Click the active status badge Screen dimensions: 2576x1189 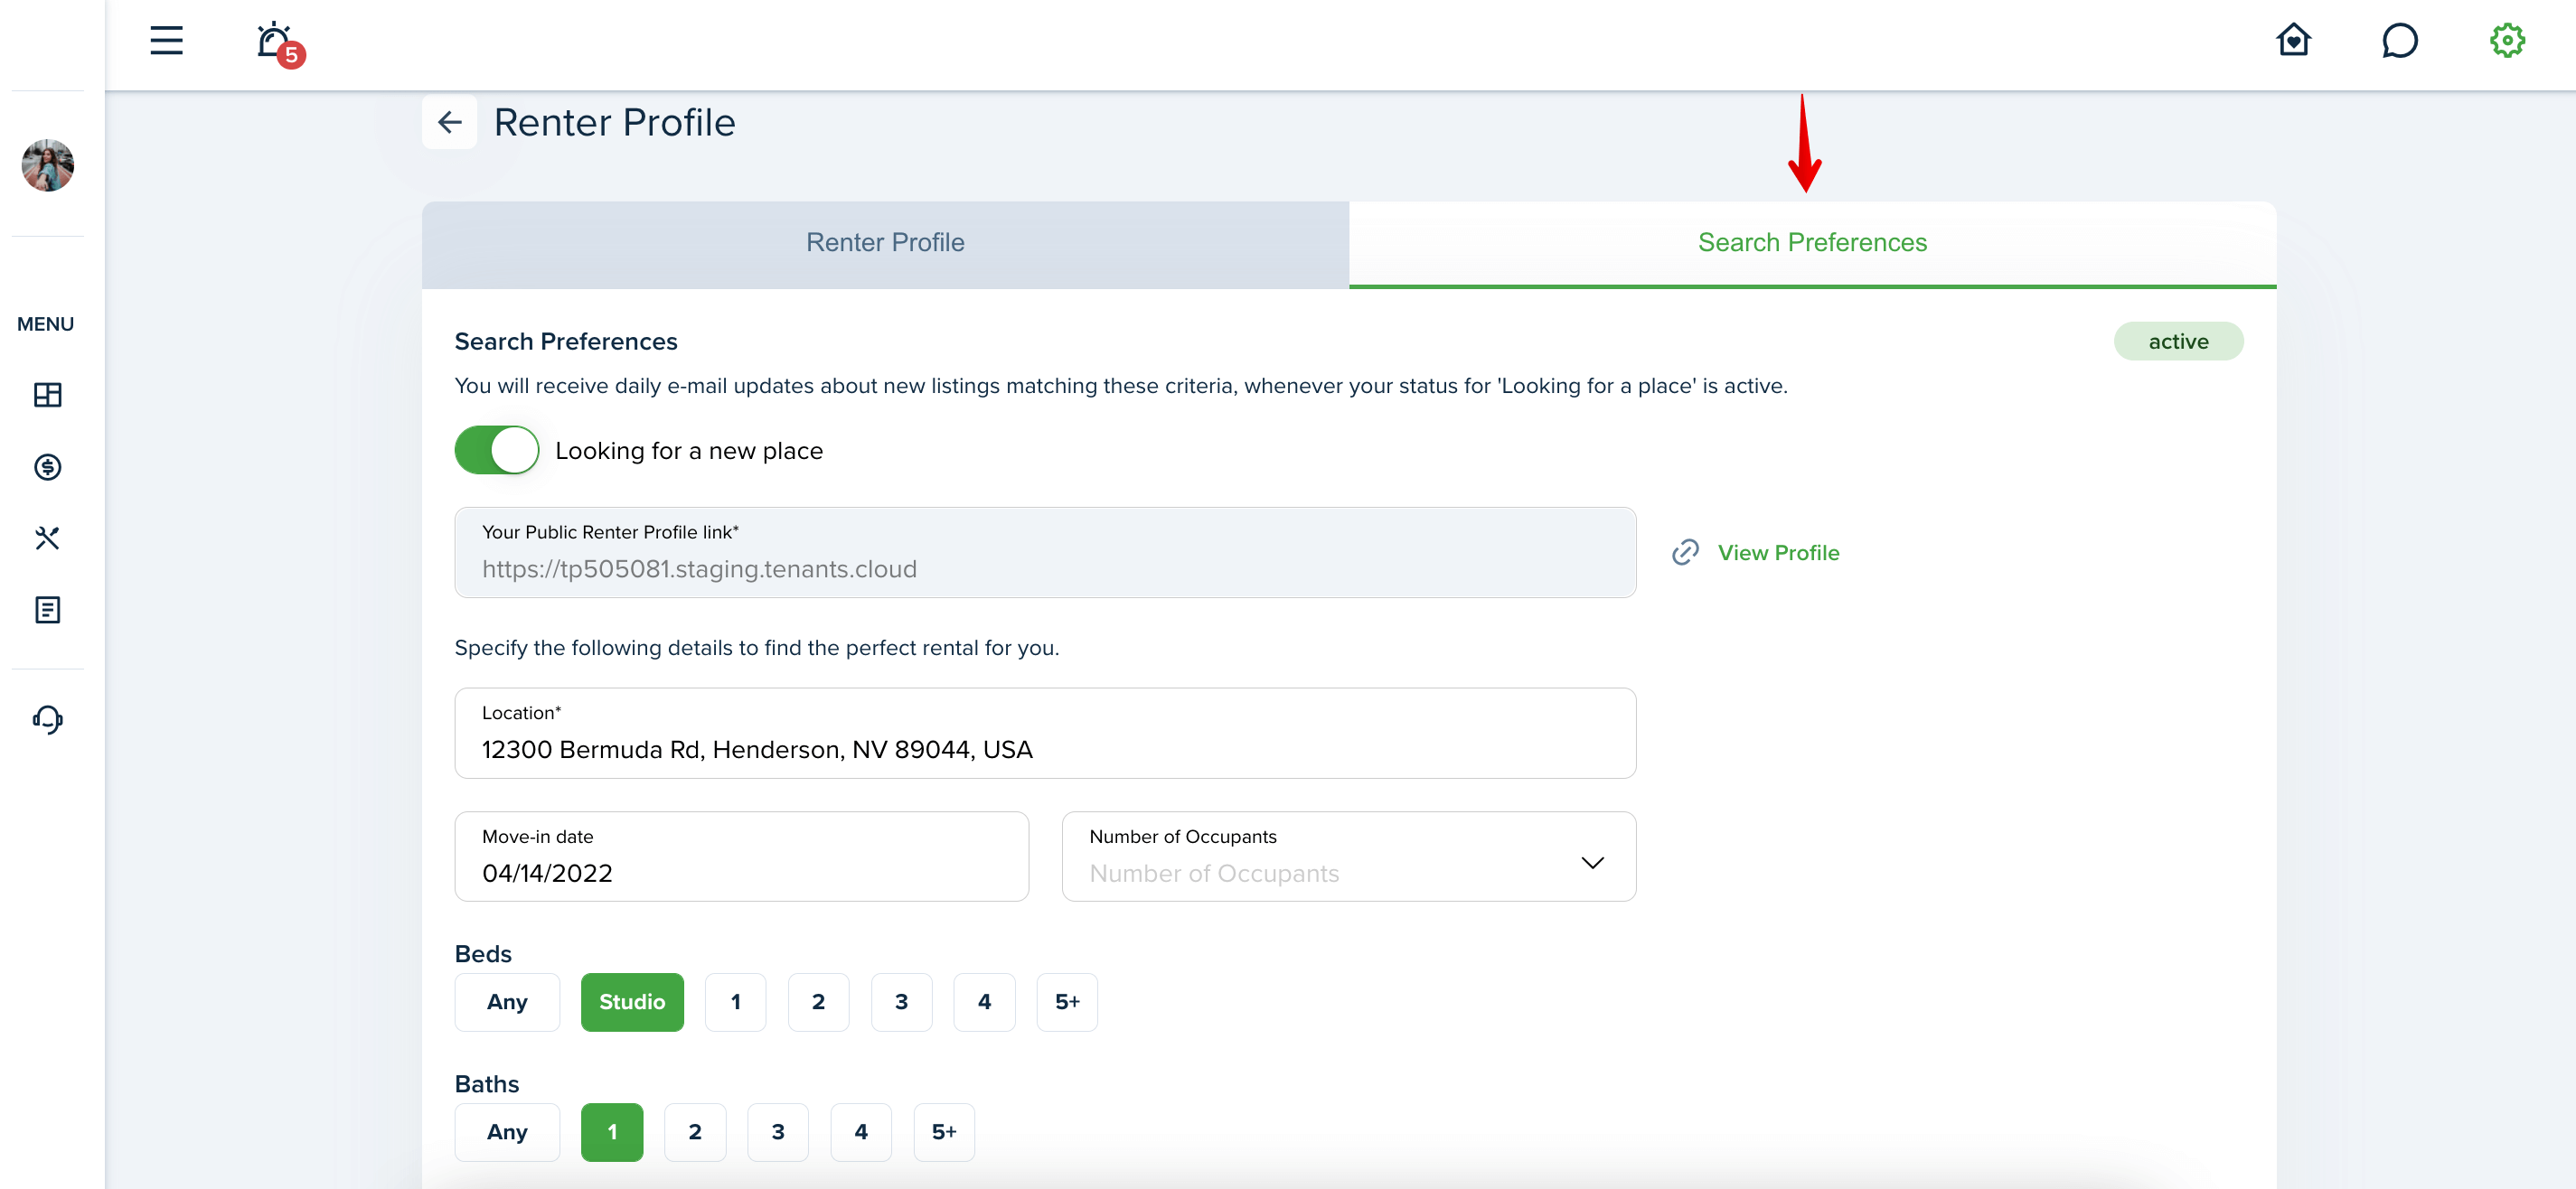click(x=2178, y=341)
